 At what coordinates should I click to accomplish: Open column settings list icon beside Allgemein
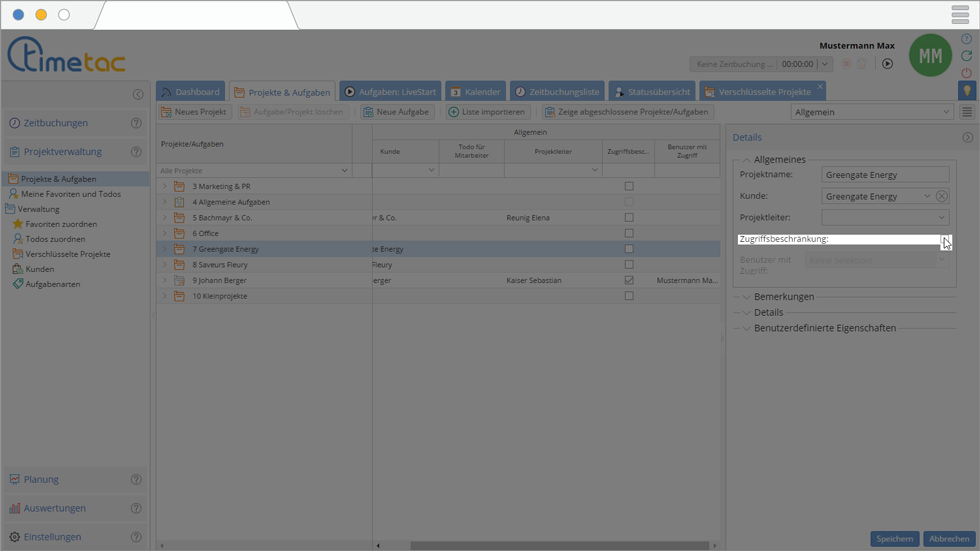[x=967, y=113]
